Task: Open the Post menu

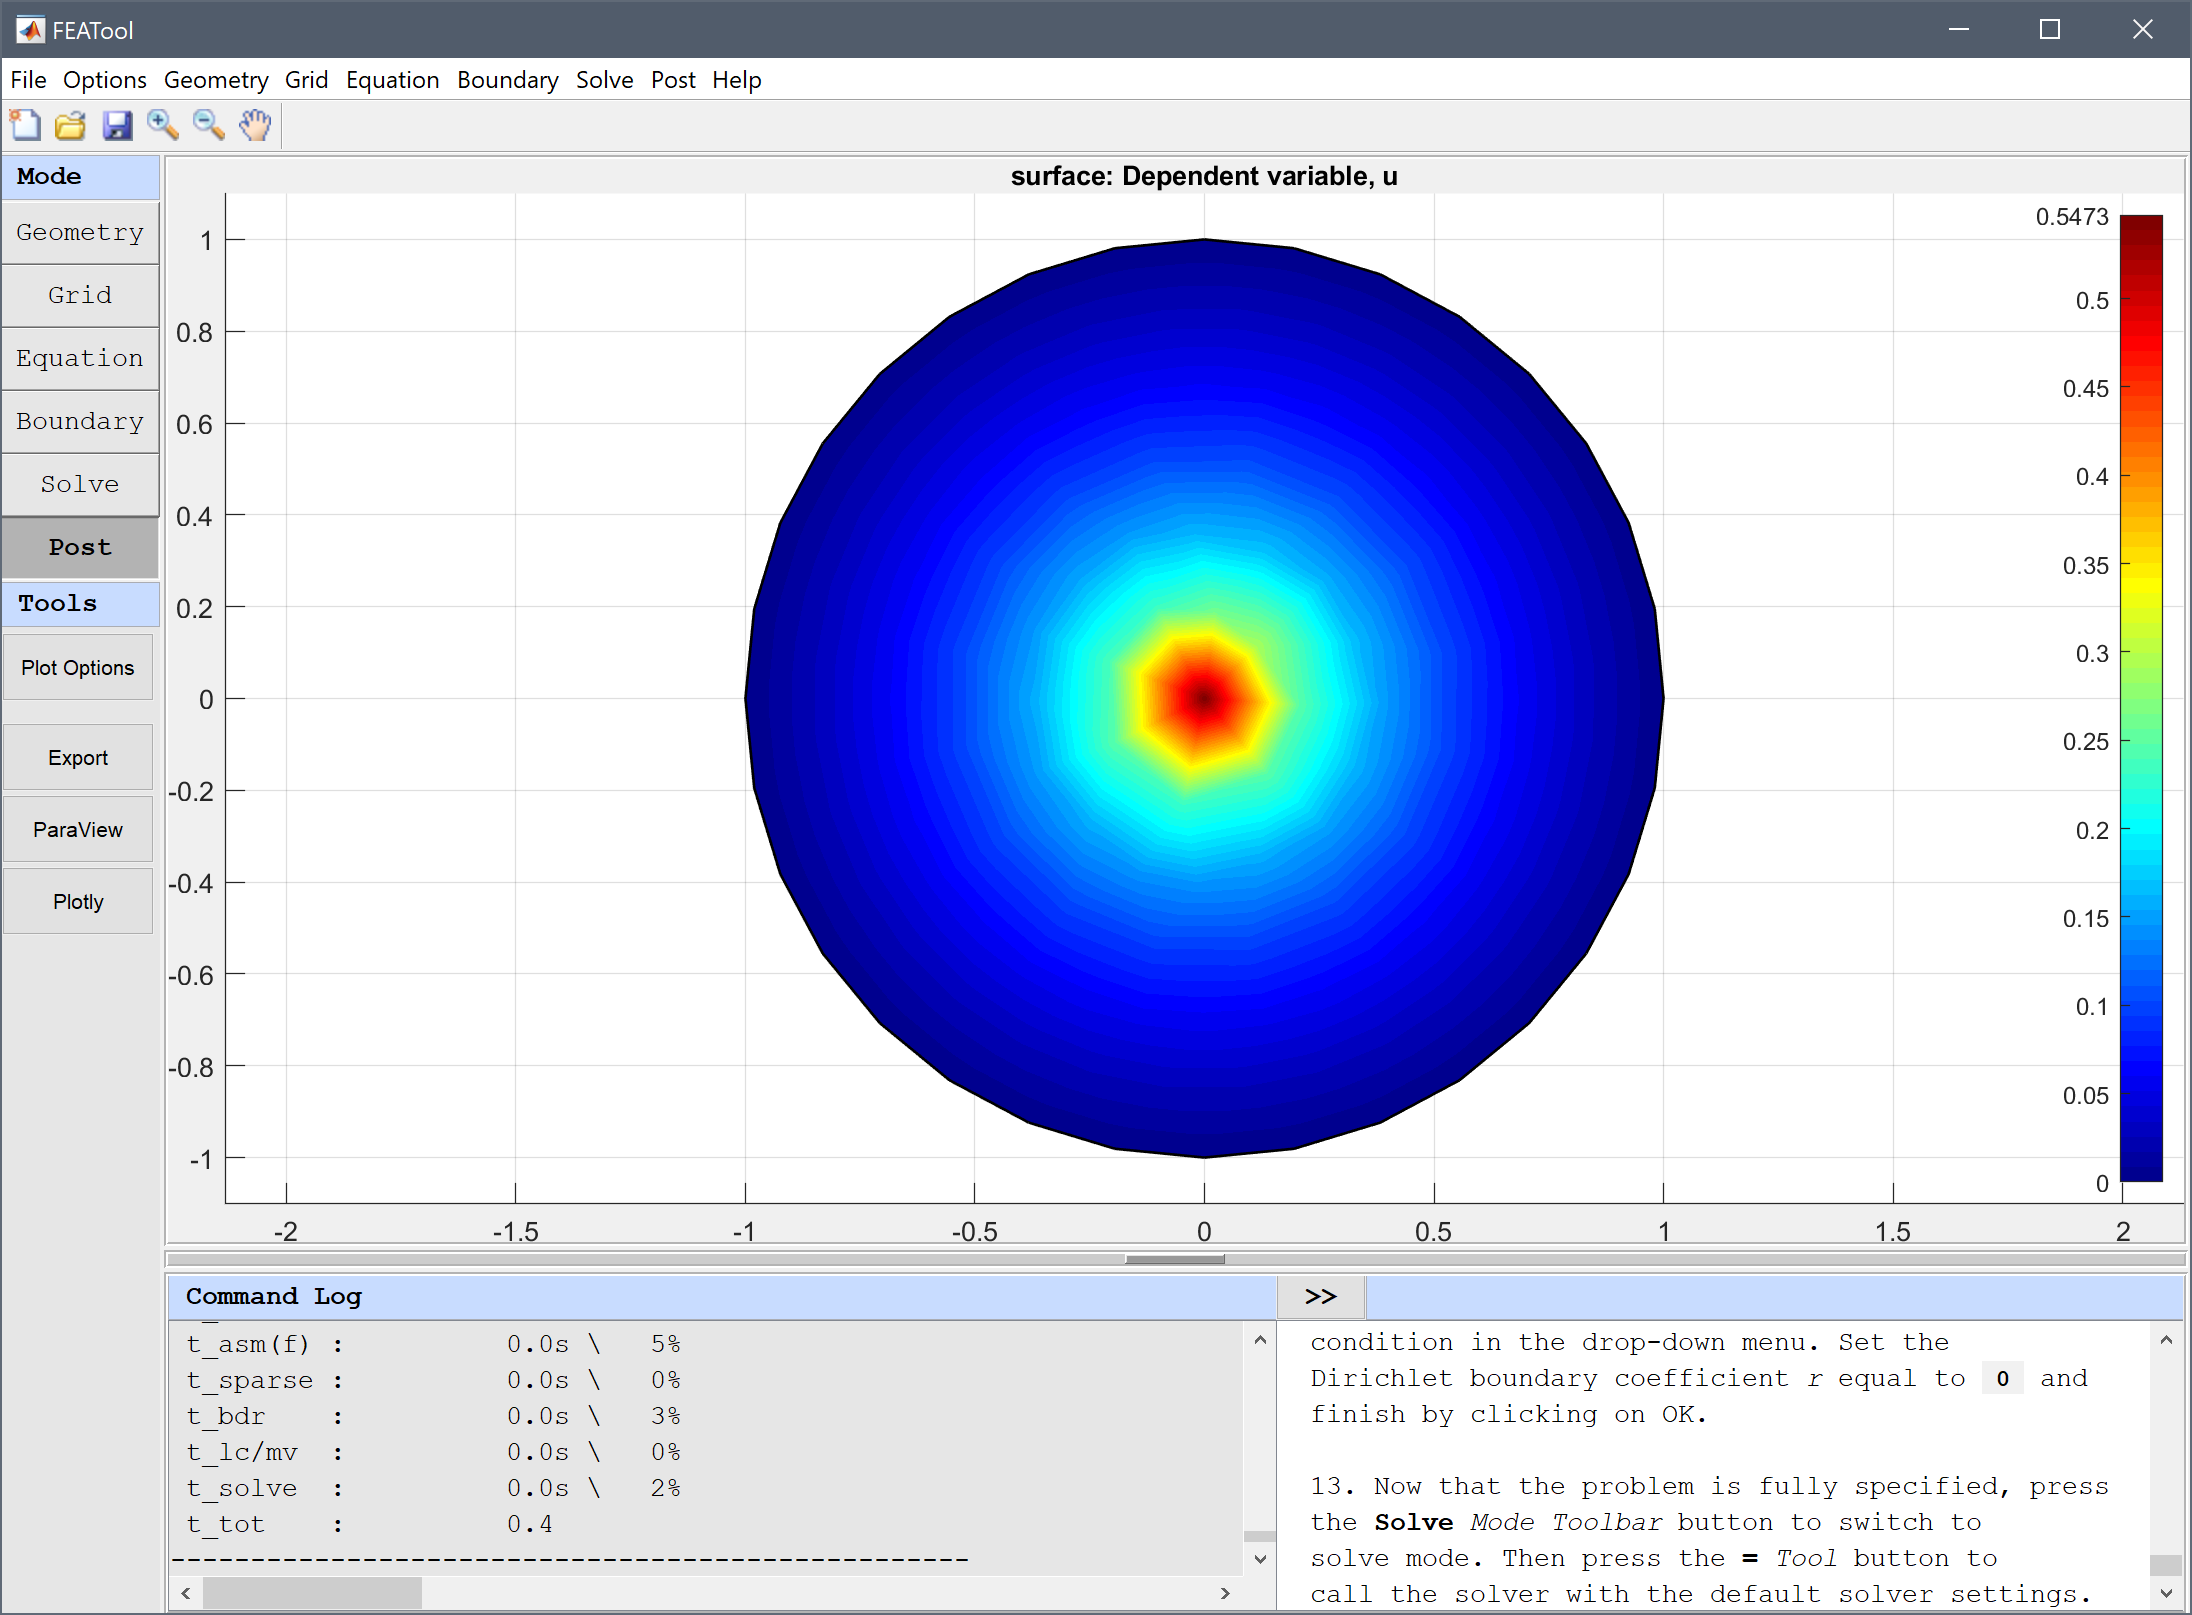Action: 673,80
